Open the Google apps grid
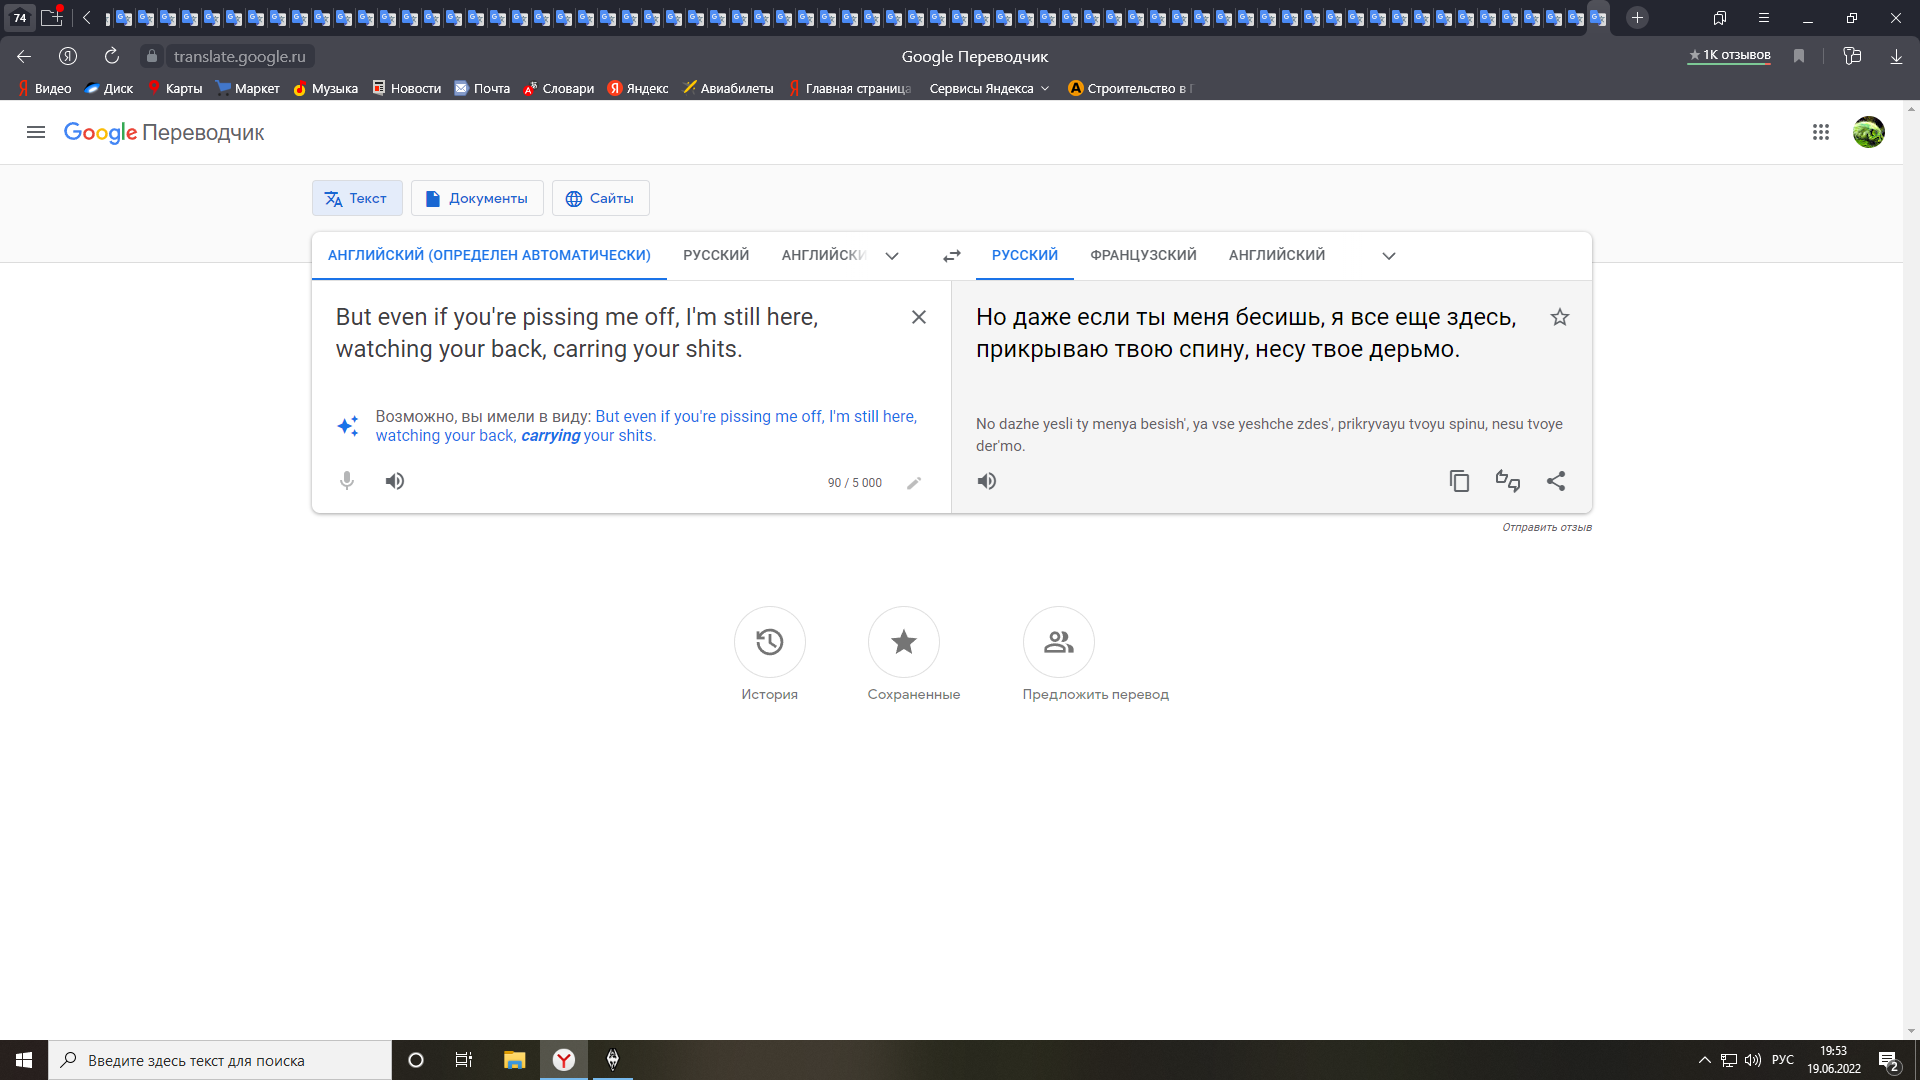This screenshot has width=1920, height=1080. click(x=1820, y=132)
